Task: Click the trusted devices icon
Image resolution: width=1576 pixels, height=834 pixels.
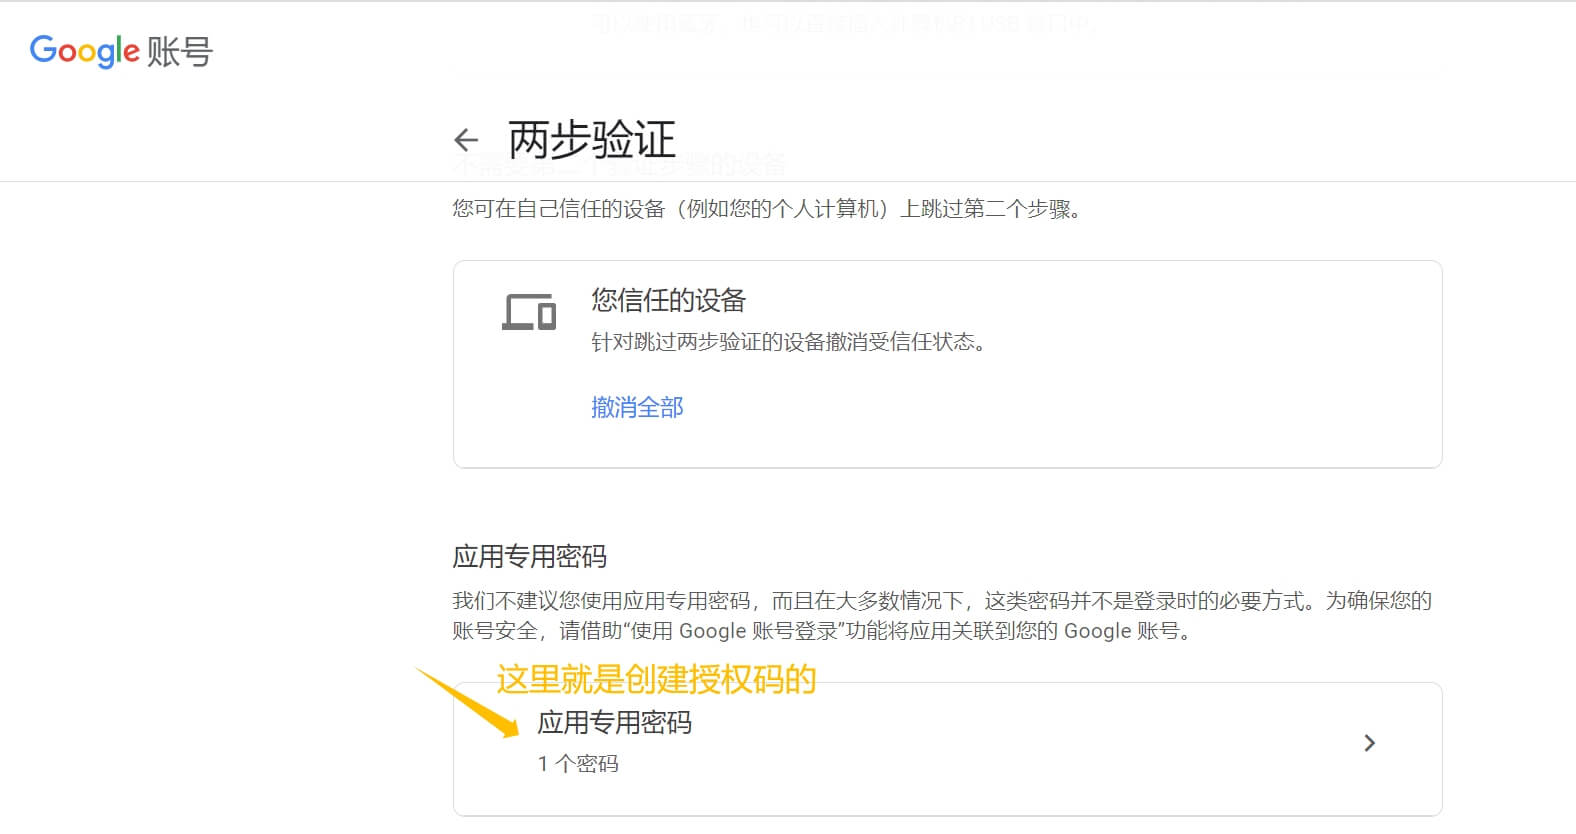Action: pyautogui.click(x=529, y=312)
